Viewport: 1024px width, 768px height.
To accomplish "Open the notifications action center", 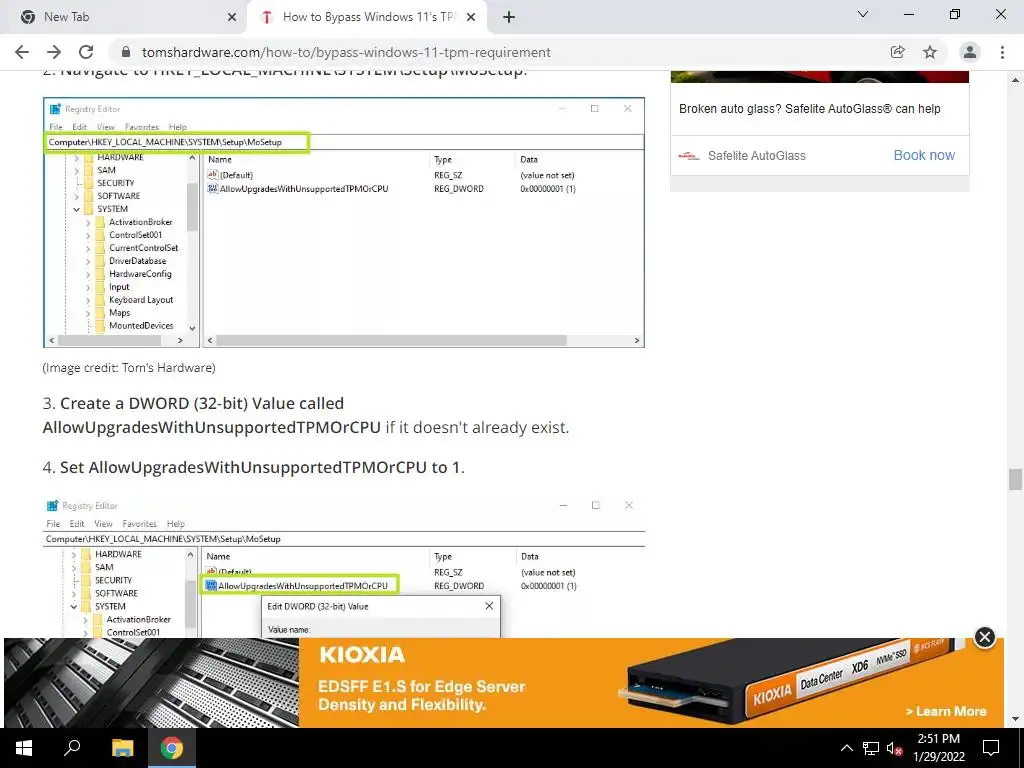I will (991, 748).
